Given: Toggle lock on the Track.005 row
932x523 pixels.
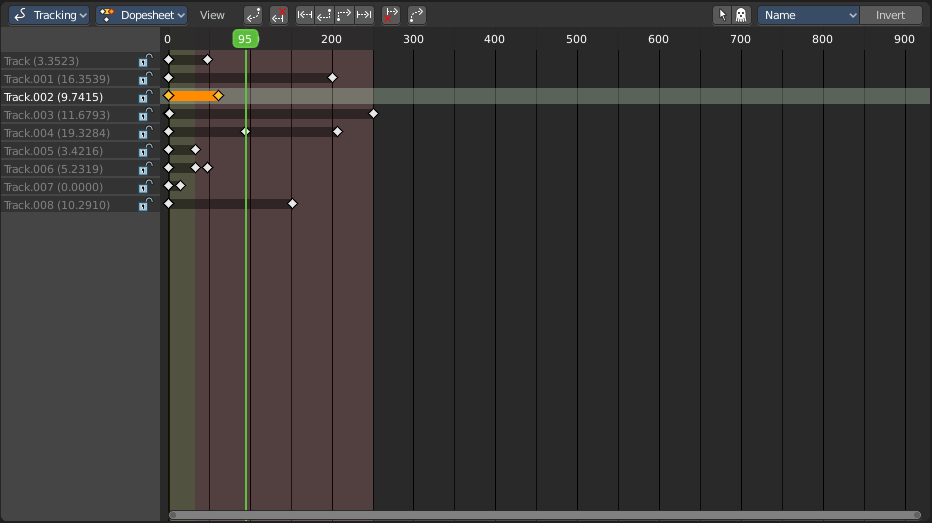Looking at the screenshot, I should 146,150.
